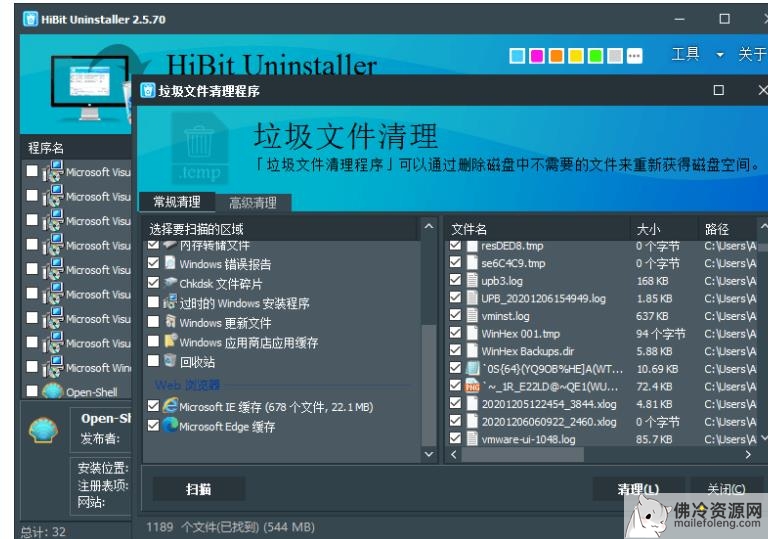This screenshot has width=768, height=539.
Task: Click the Windows 更新文件 icon
Action: [170, 322]
